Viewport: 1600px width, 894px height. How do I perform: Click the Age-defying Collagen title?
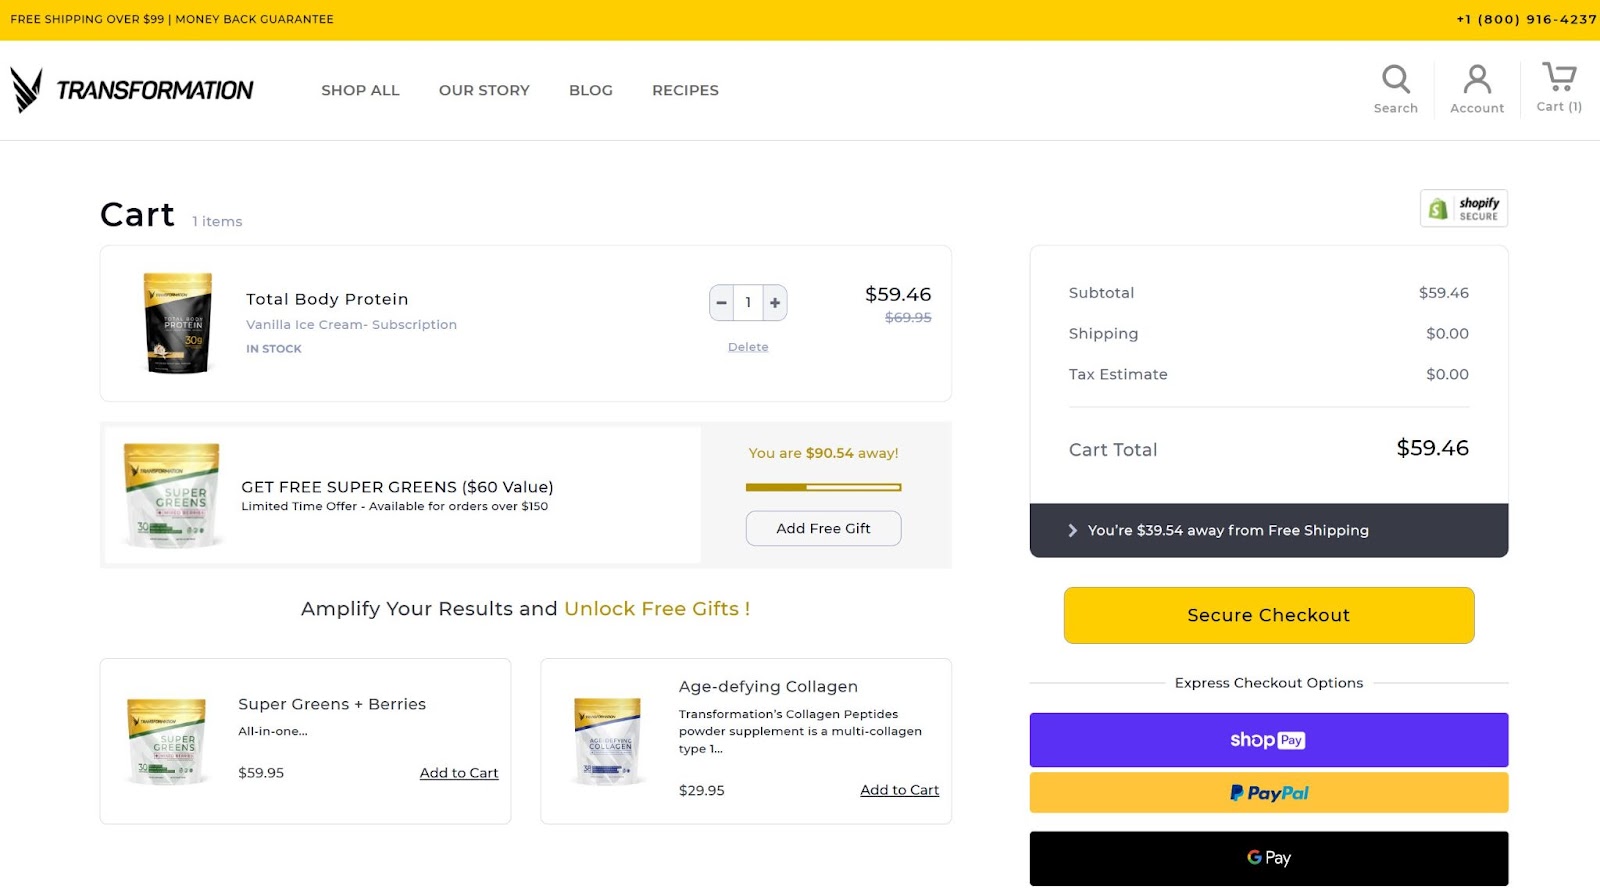tap(768, 686)
